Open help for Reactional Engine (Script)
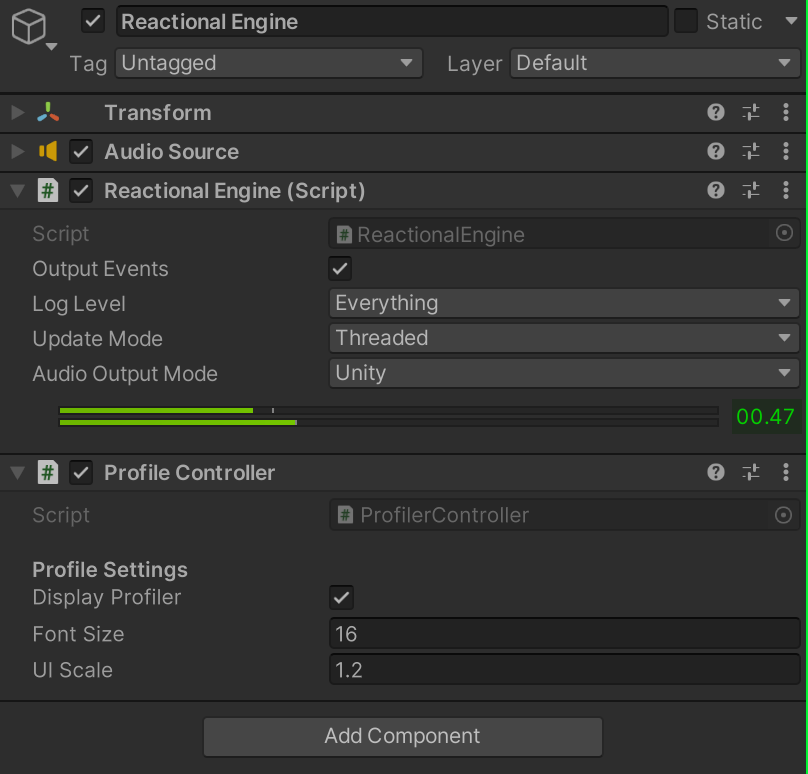 716,191
